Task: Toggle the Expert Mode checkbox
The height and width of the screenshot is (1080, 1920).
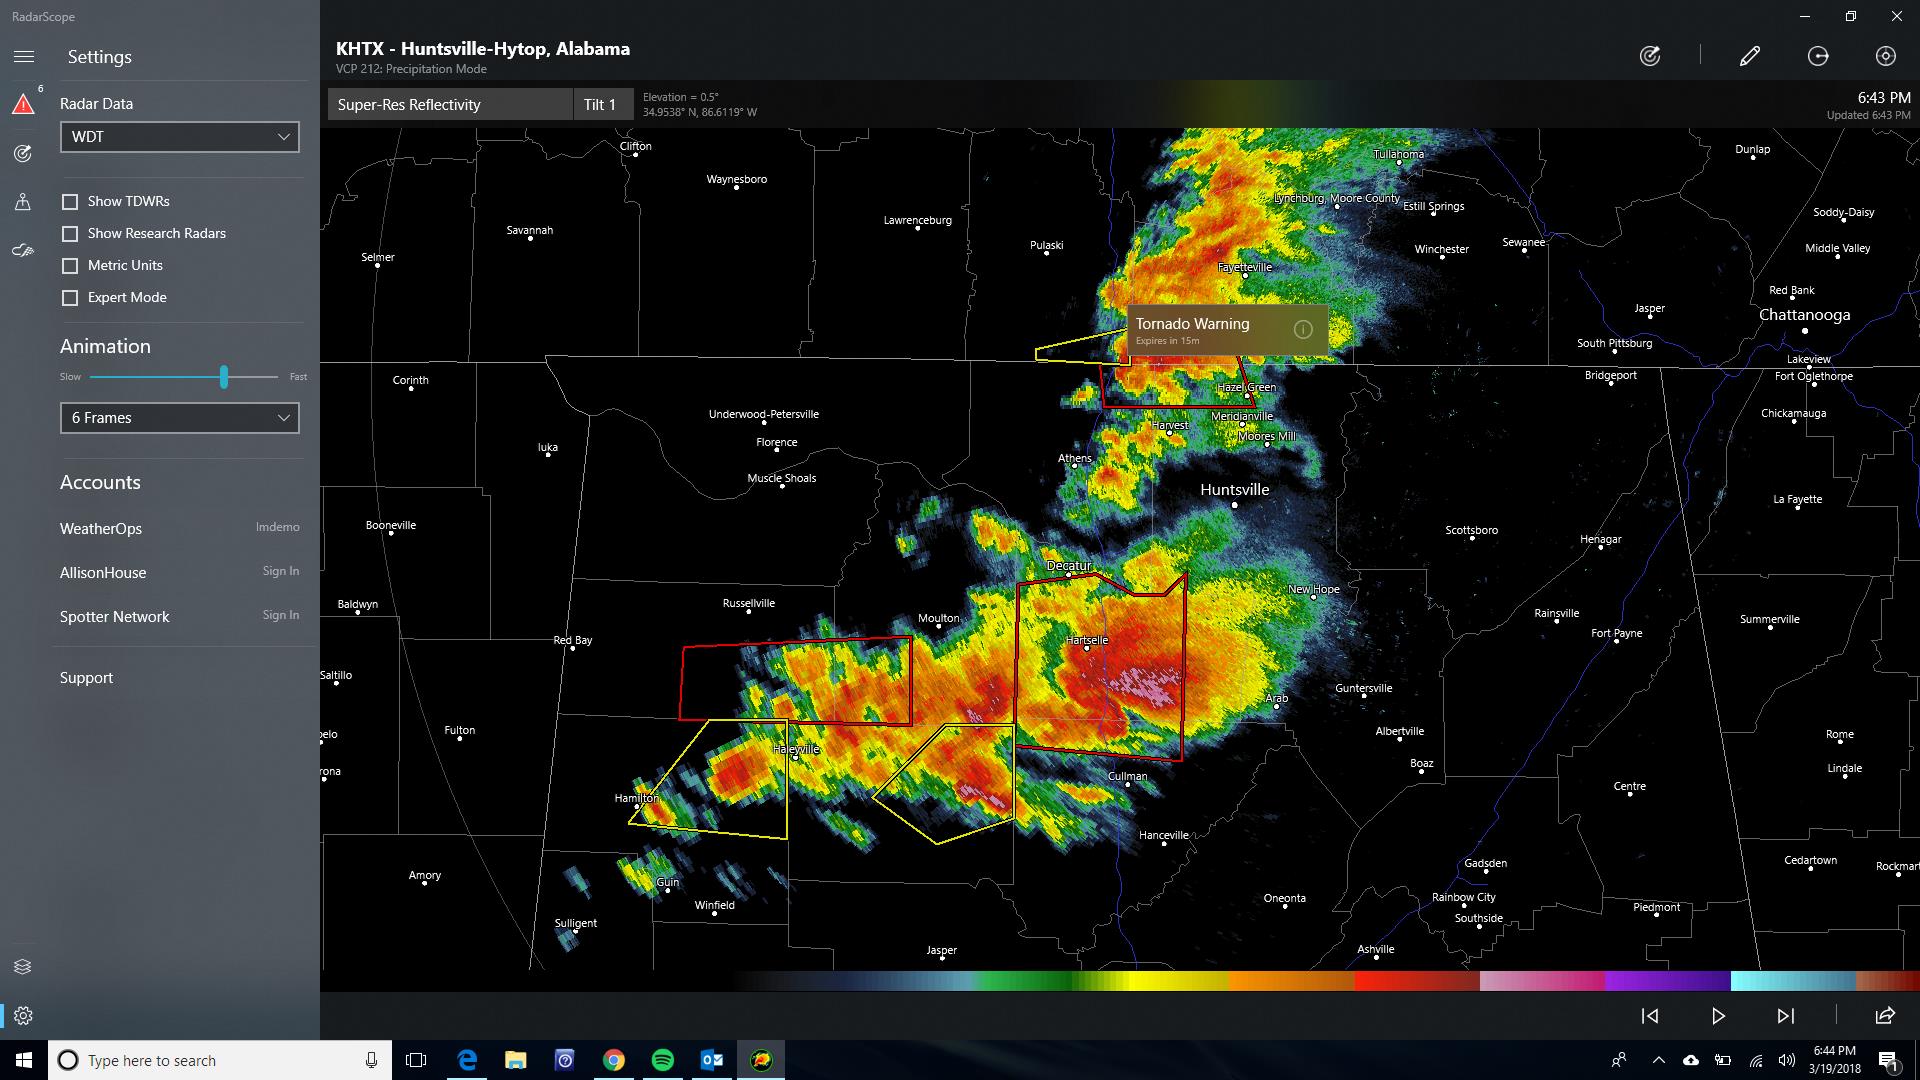Action: pos(71,297)
